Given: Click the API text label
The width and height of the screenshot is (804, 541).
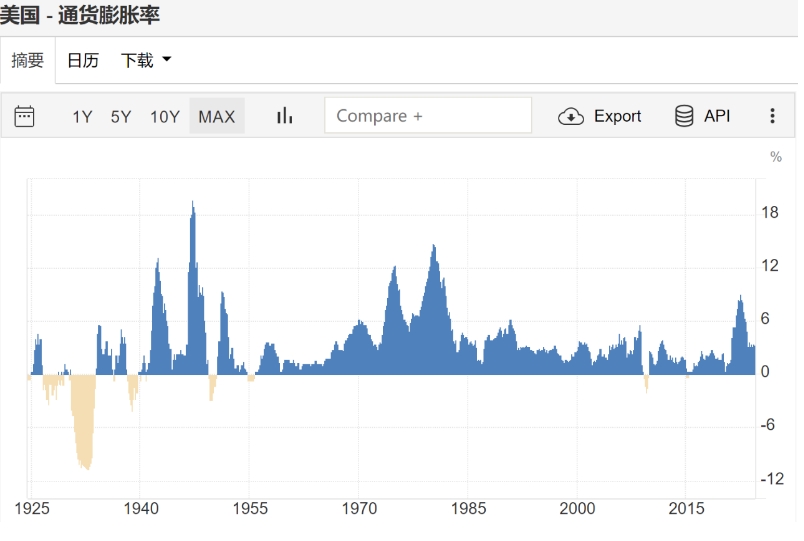Looking at the screenshot, I should (717, 116).
